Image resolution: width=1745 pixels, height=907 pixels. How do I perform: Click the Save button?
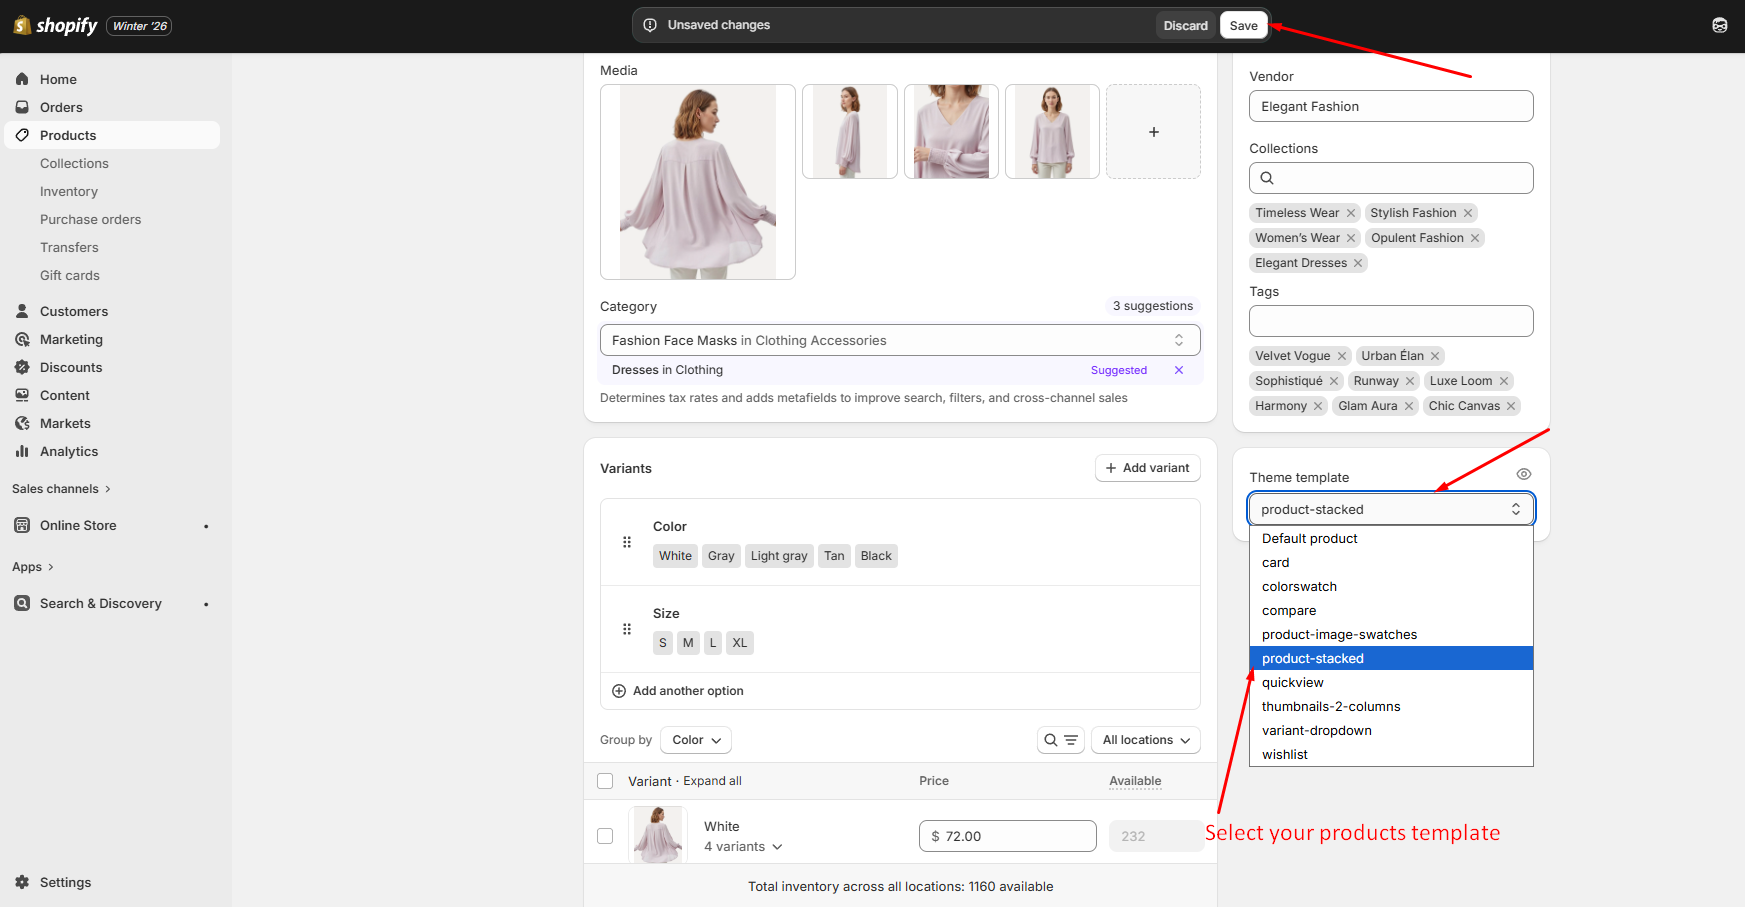1243,25
